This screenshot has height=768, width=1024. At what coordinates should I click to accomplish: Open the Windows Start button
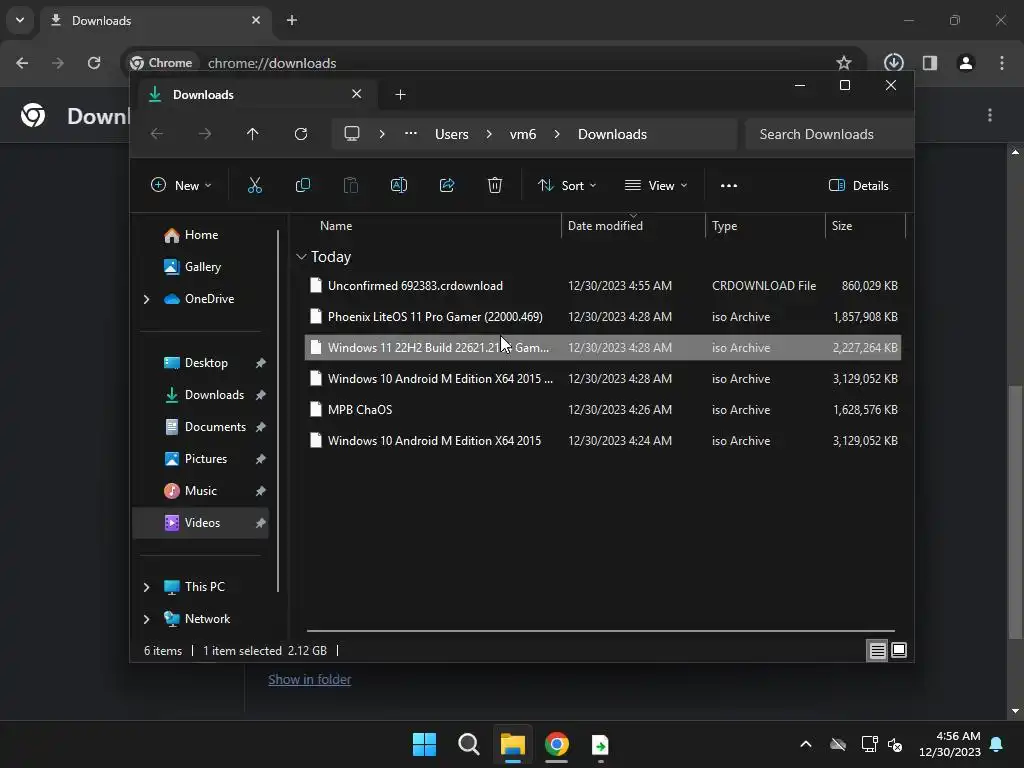pyautogui.click(x=424, y=744)
